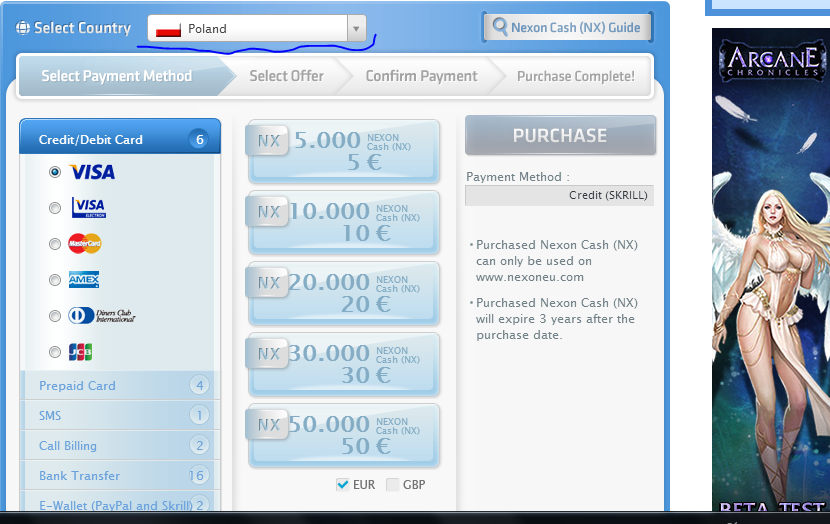The width and height of the screenshot is (830, 524).
Task: Click the www.nexoneu.com text
Action: click(529, 277)
